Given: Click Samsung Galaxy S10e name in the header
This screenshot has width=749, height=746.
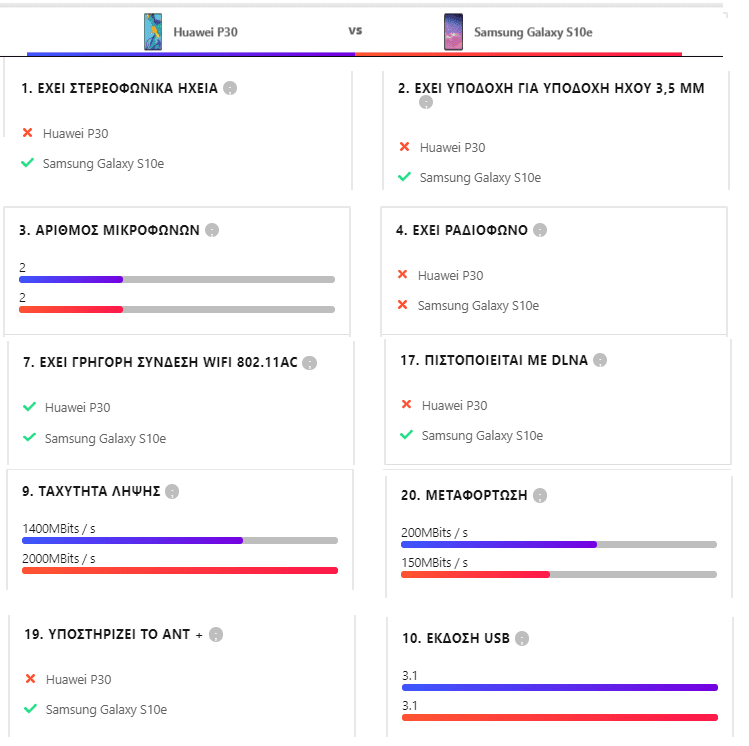Looking at the screenshot, I should coord(533,32).
